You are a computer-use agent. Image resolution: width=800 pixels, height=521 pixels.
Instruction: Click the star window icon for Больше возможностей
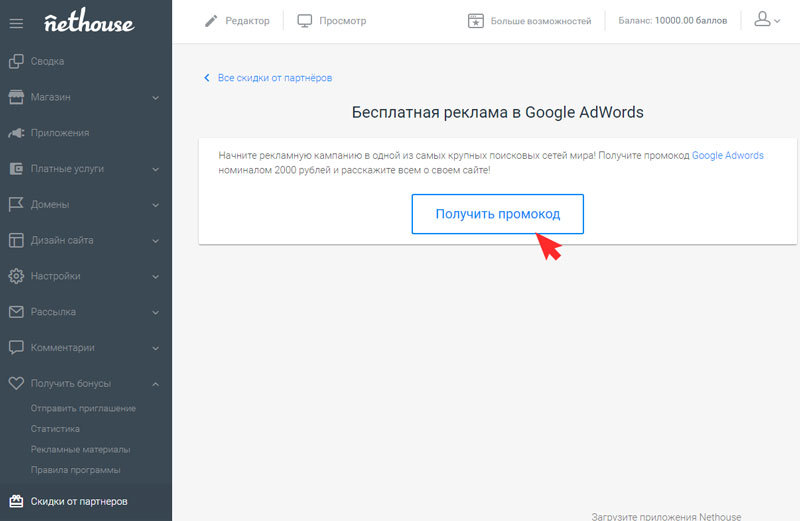click(476, 21)
